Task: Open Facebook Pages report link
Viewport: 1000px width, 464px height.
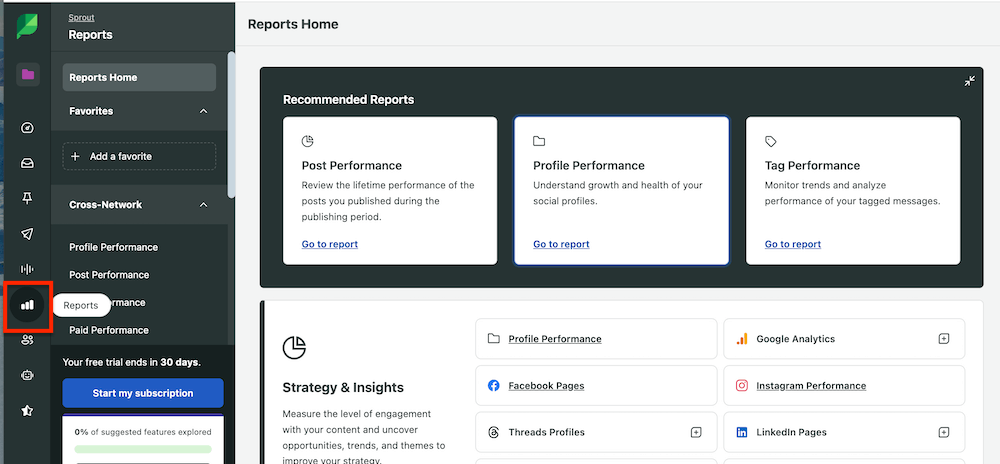Action: 546,386
